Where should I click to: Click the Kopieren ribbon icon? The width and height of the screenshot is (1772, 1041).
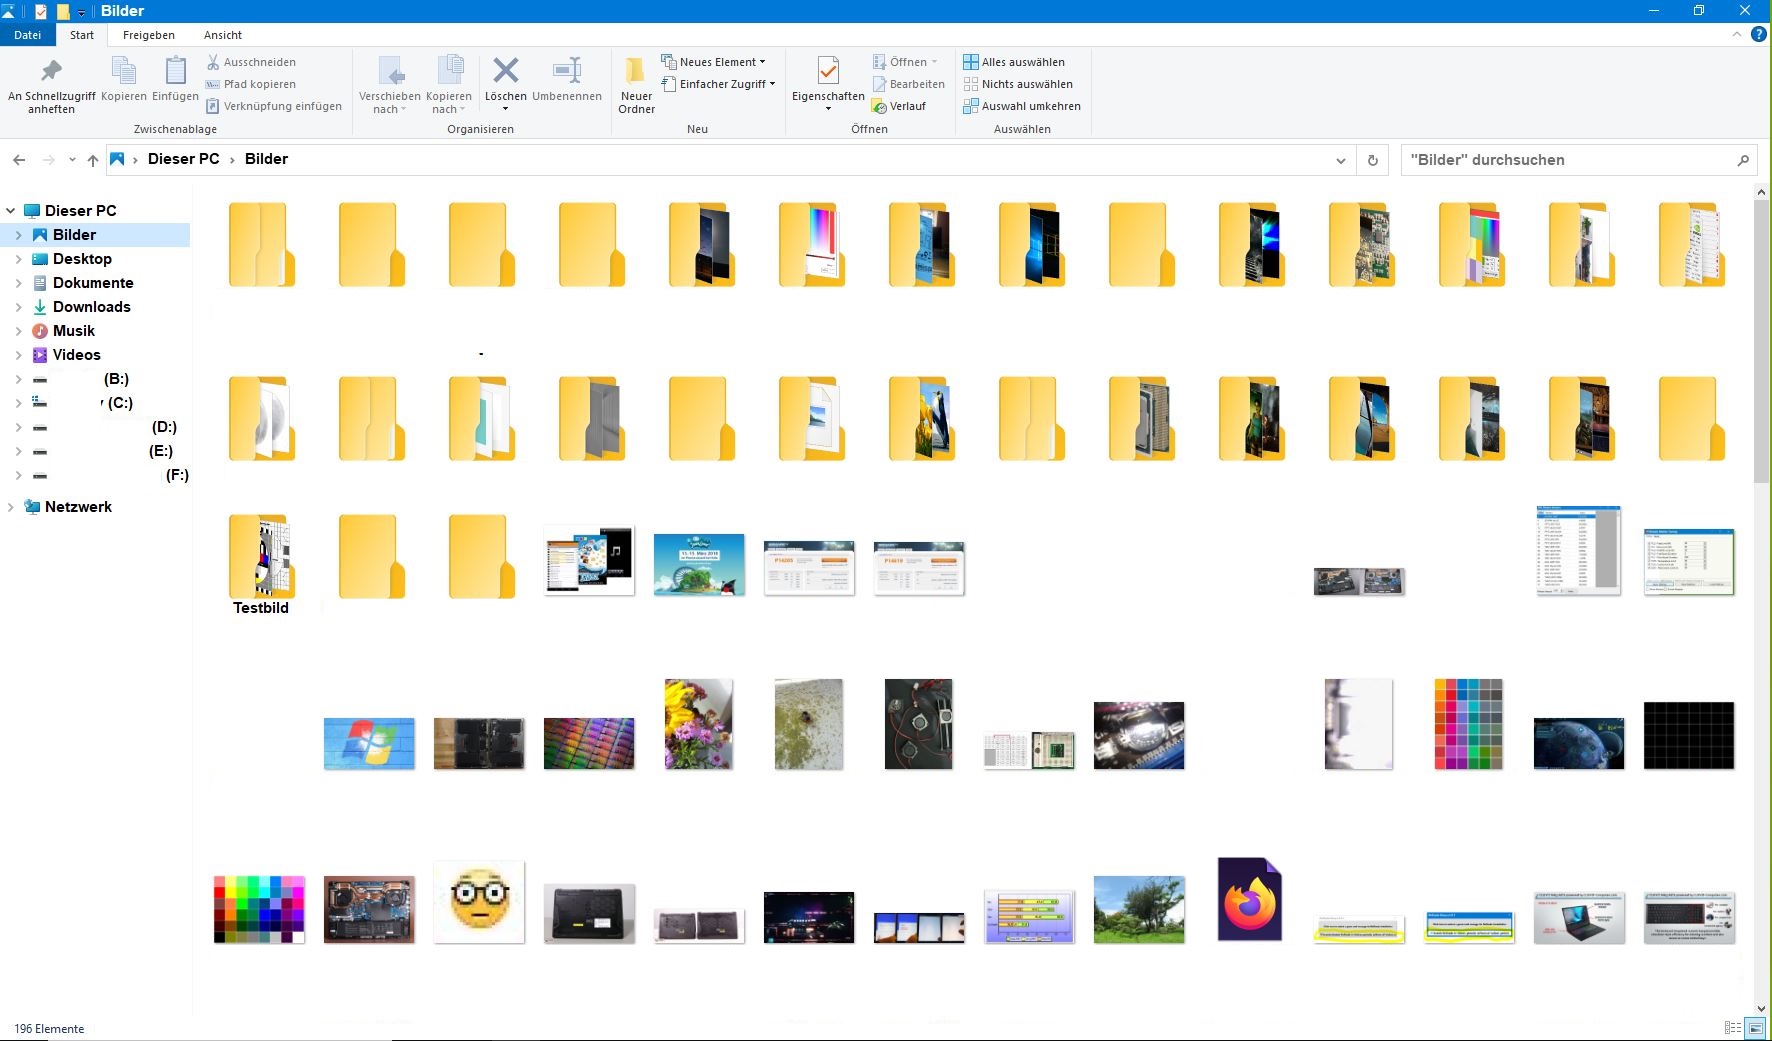click(x=123, y=79)
